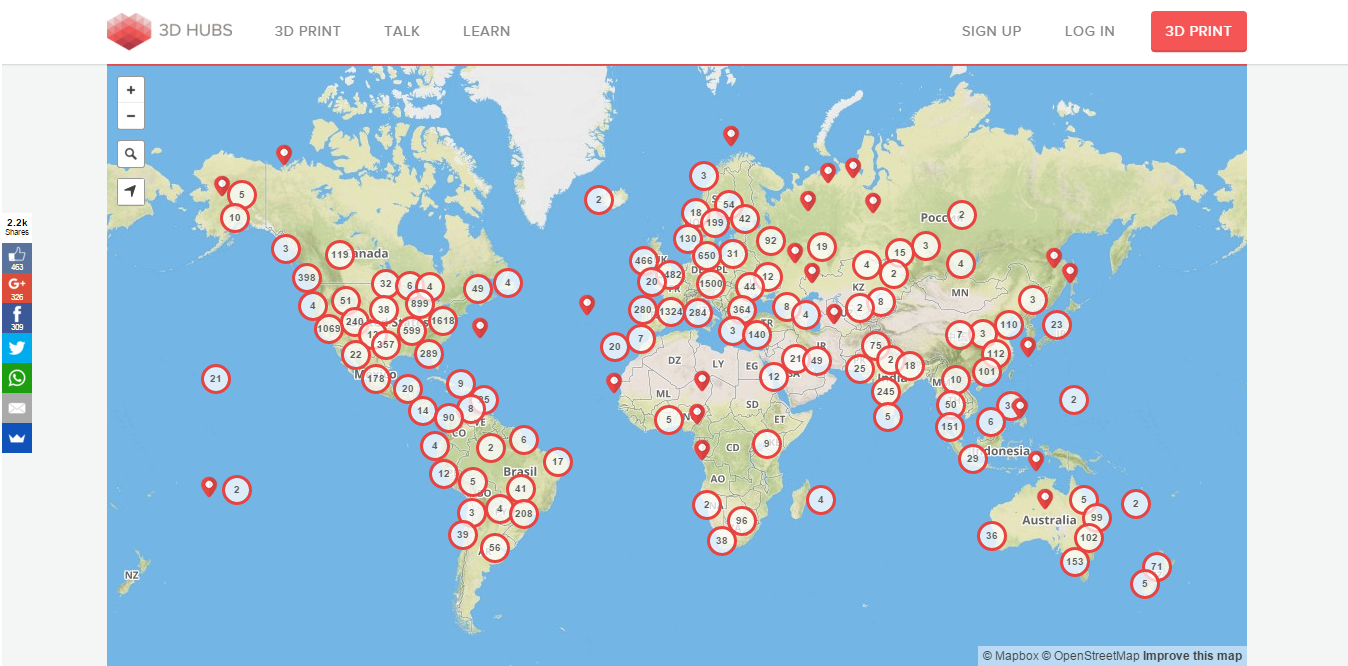1348x666 pixels.
Task: Open the Mapbox attribution link
Action: click(x=1011, y=656)
